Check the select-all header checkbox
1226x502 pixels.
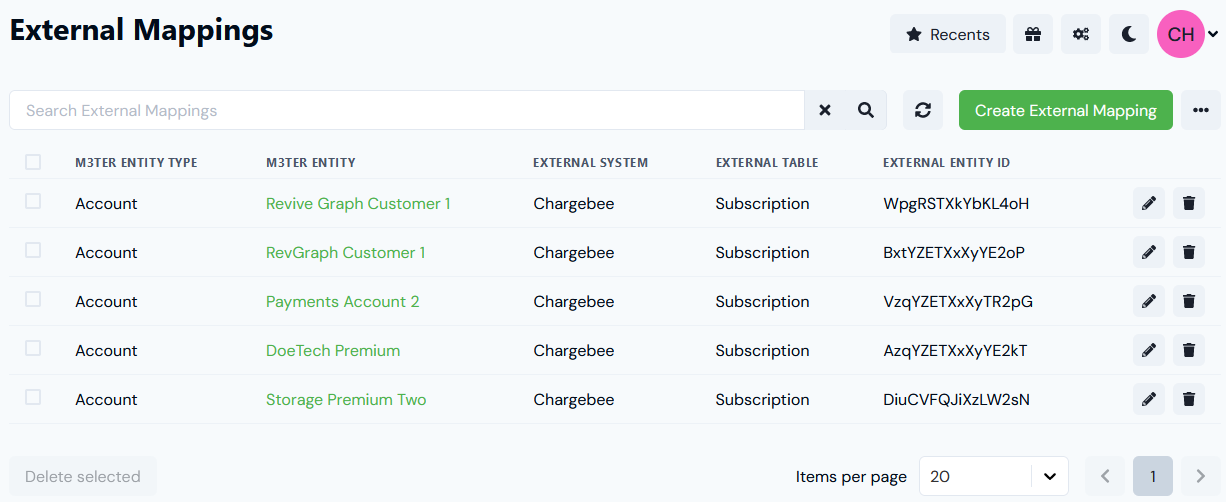point(33,162)
